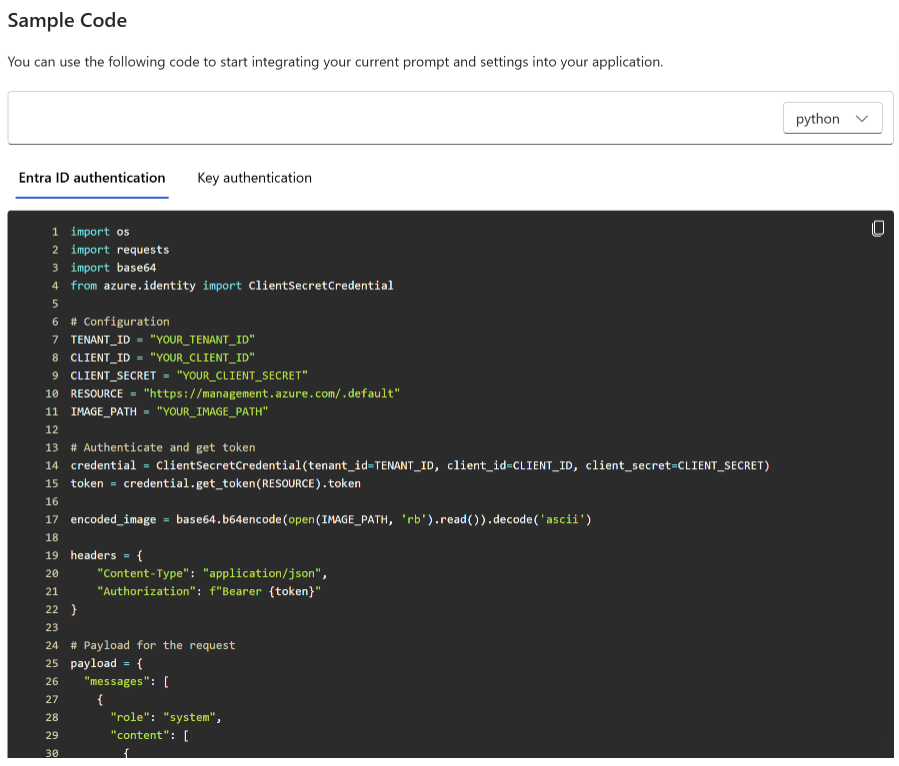
Task: Click the "# Configuration" comment line
Action: coord(120,322)
